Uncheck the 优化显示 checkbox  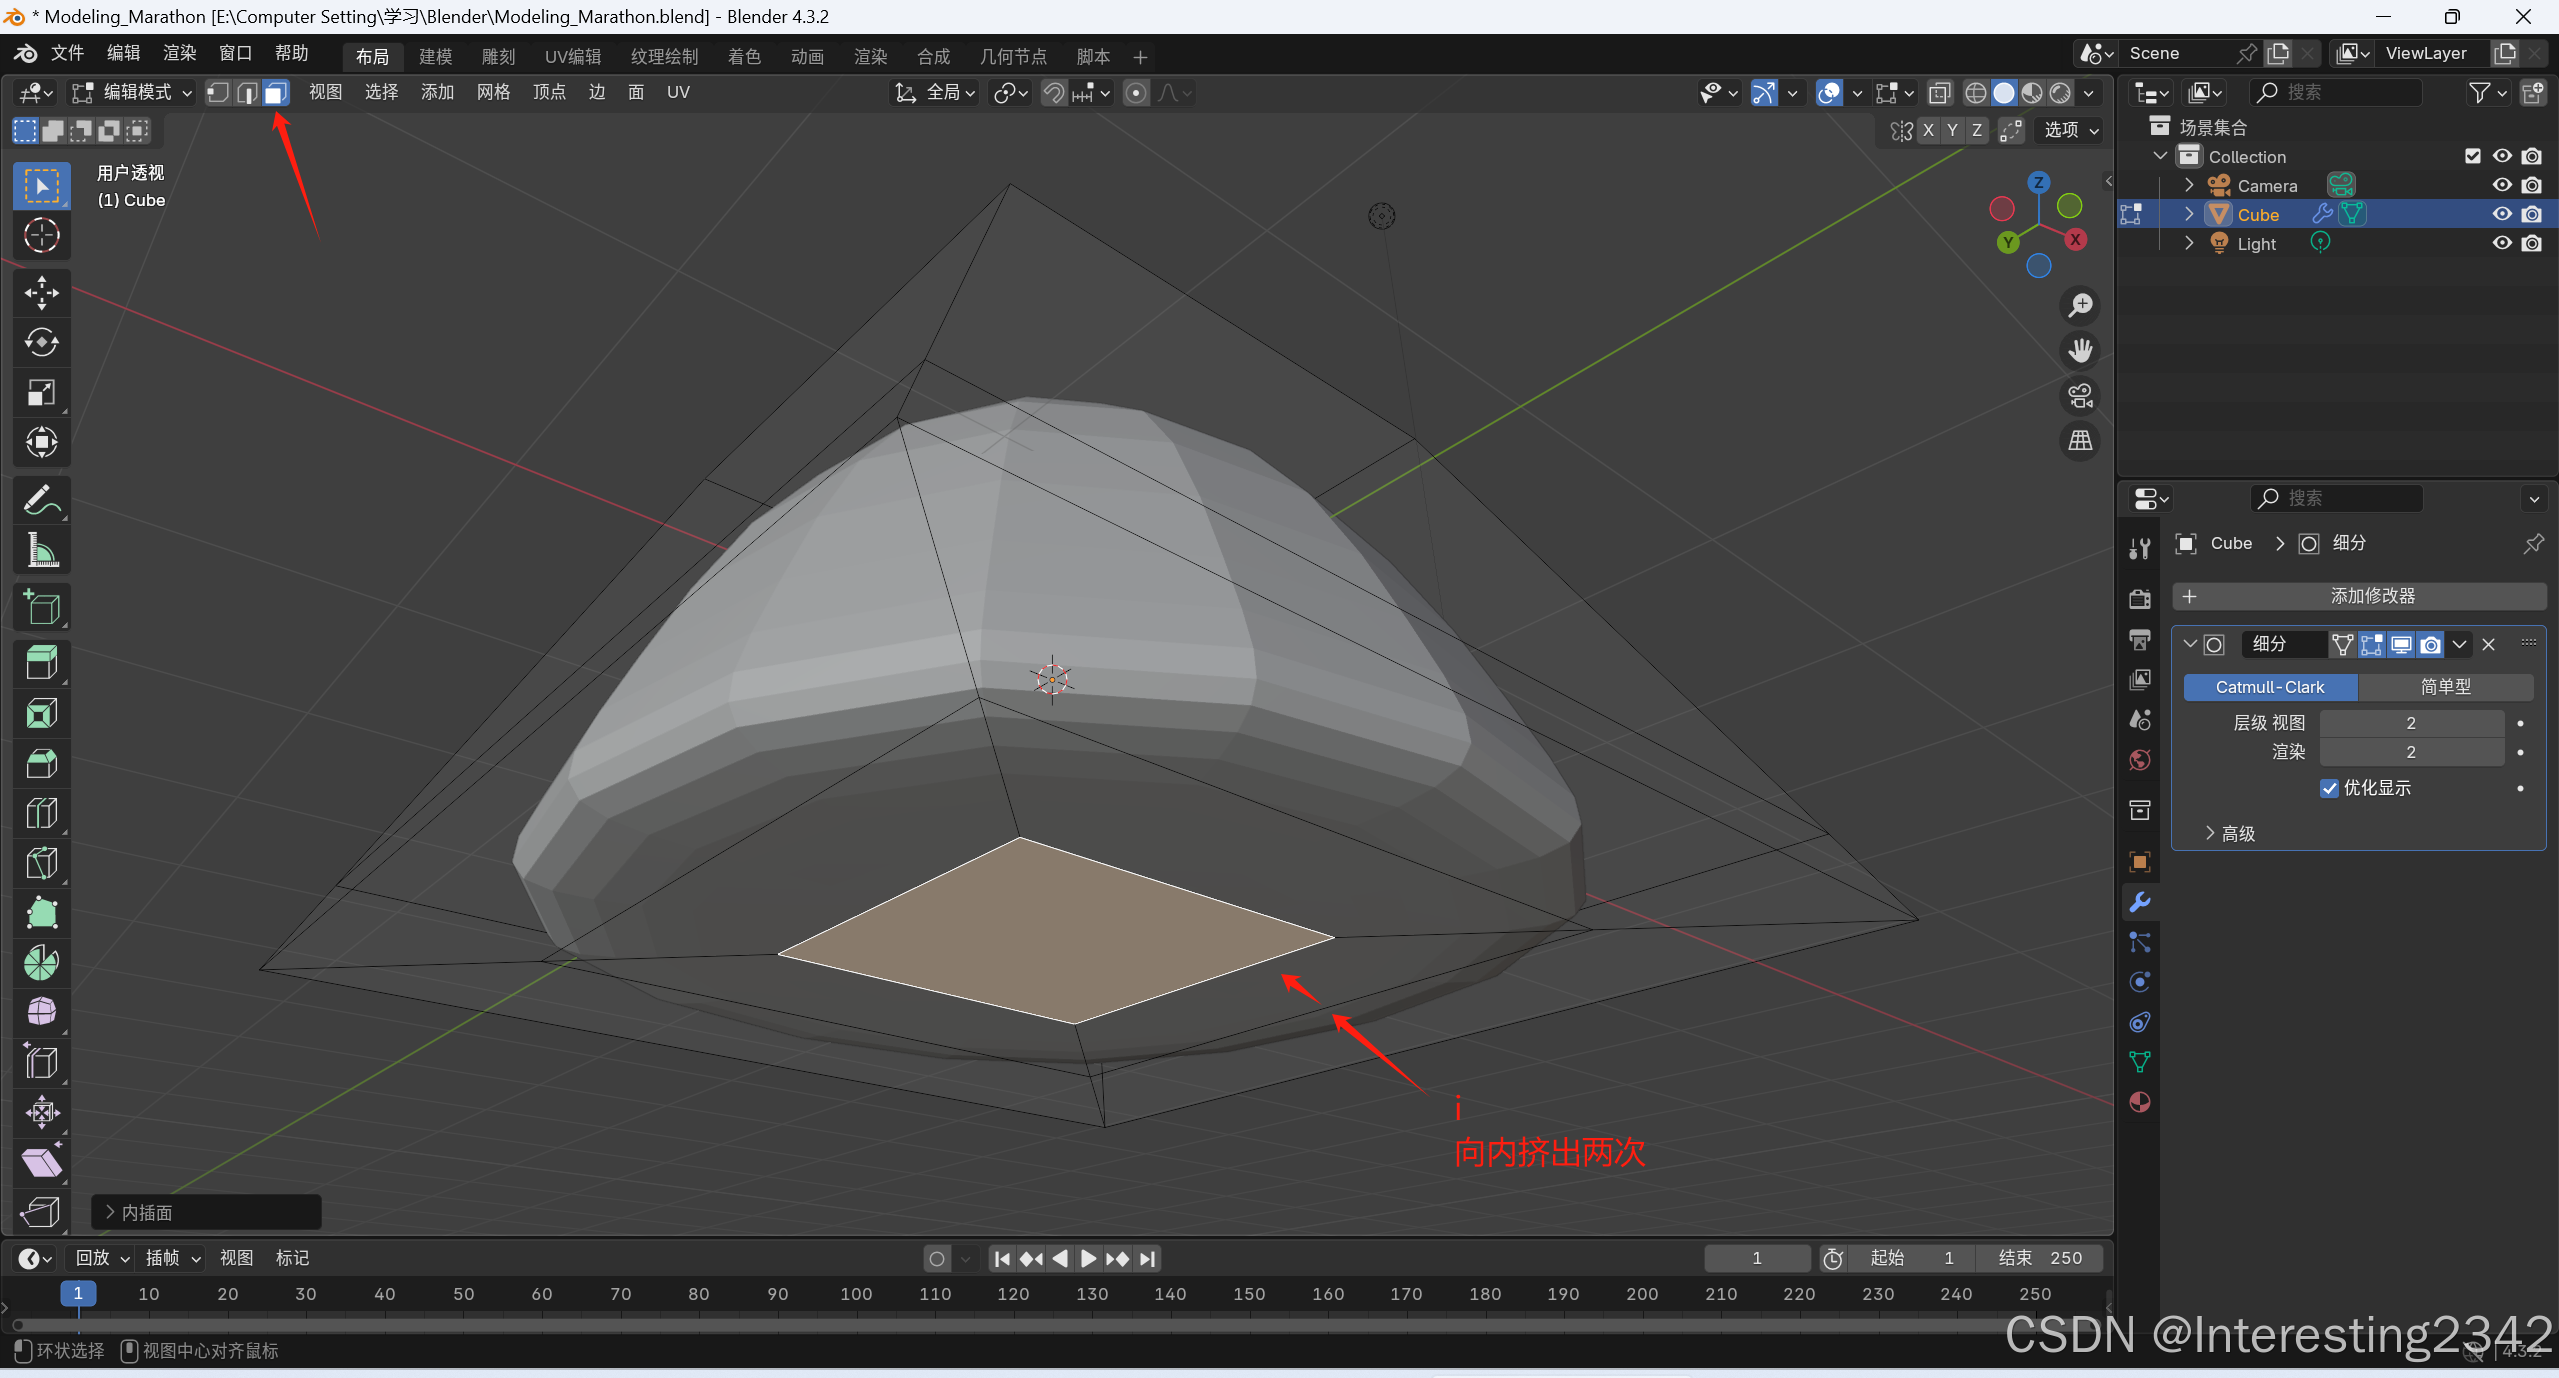(x=2329, y=788)
